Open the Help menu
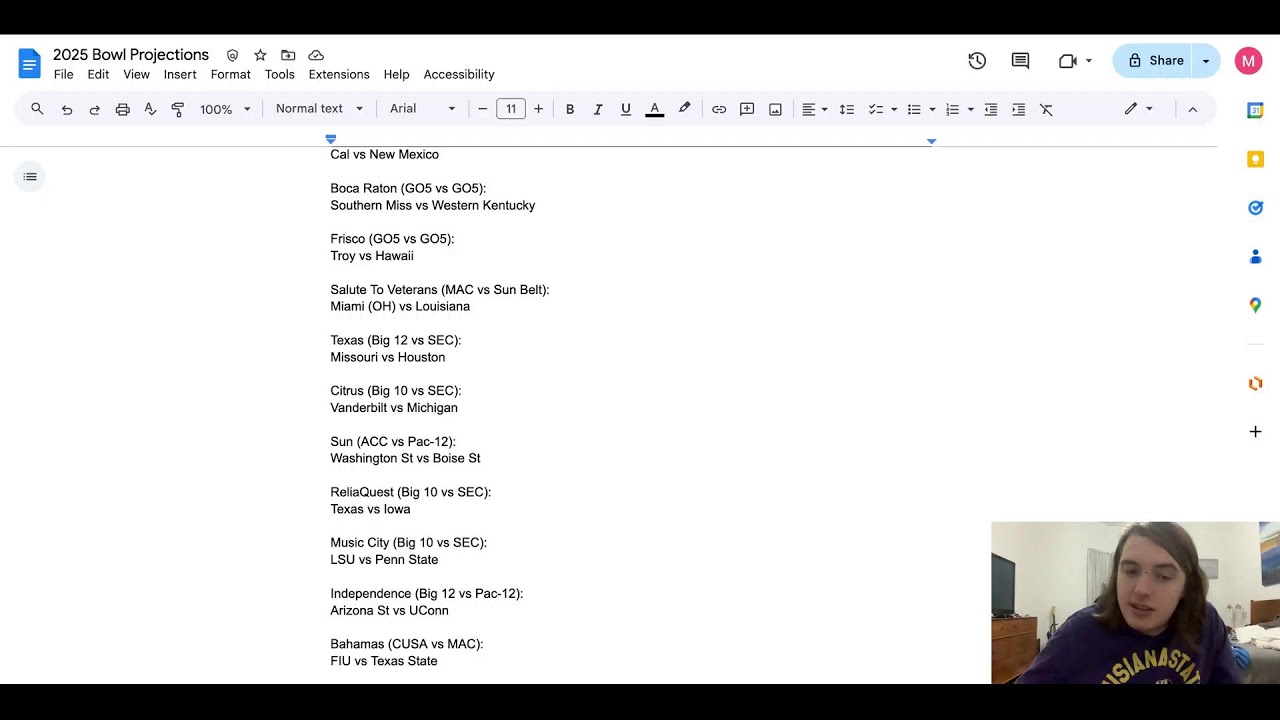 [x=396, y=75]
